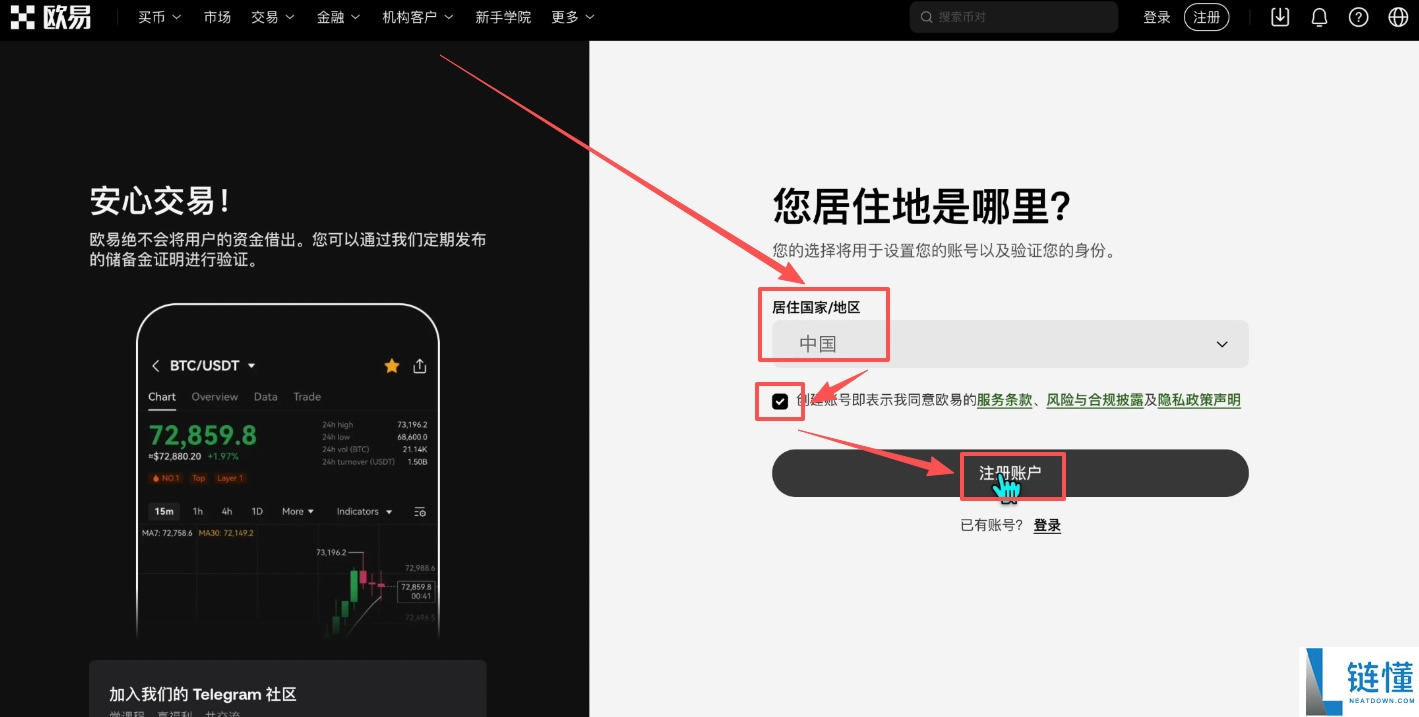Screen dimensions: 1419x717
Task: Click the back arrow beside BTC/USDT
Action: point(154,365)
